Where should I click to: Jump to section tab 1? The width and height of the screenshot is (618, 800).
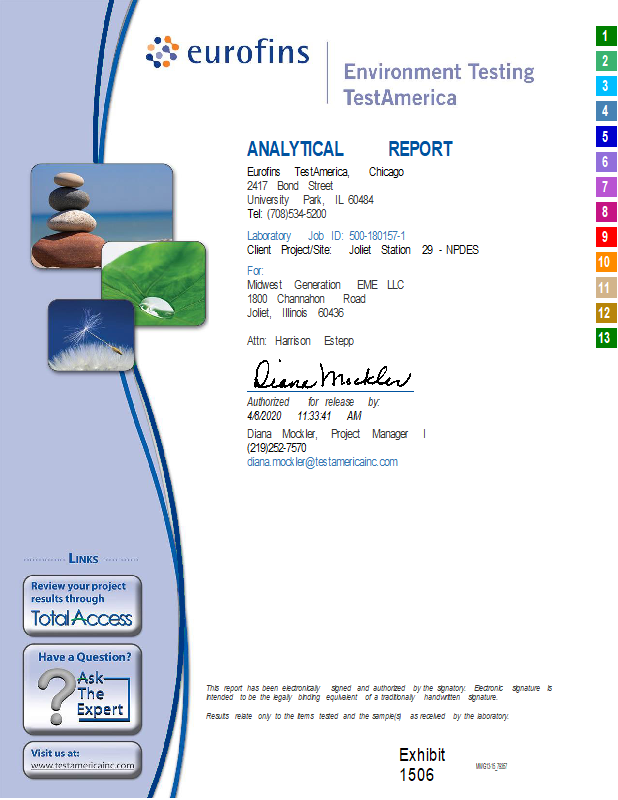pyautogui.click(x=605, y=36)
